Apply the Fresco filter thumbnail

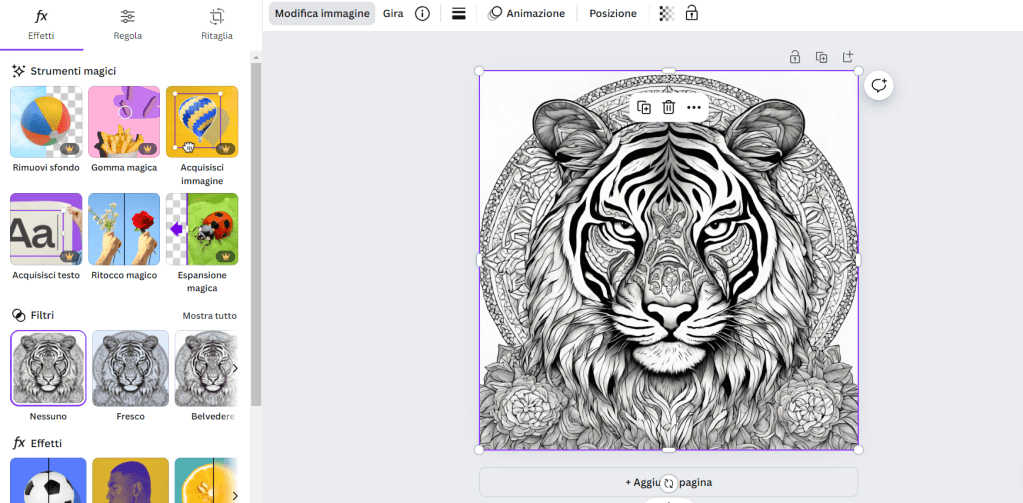coord(130,369)
